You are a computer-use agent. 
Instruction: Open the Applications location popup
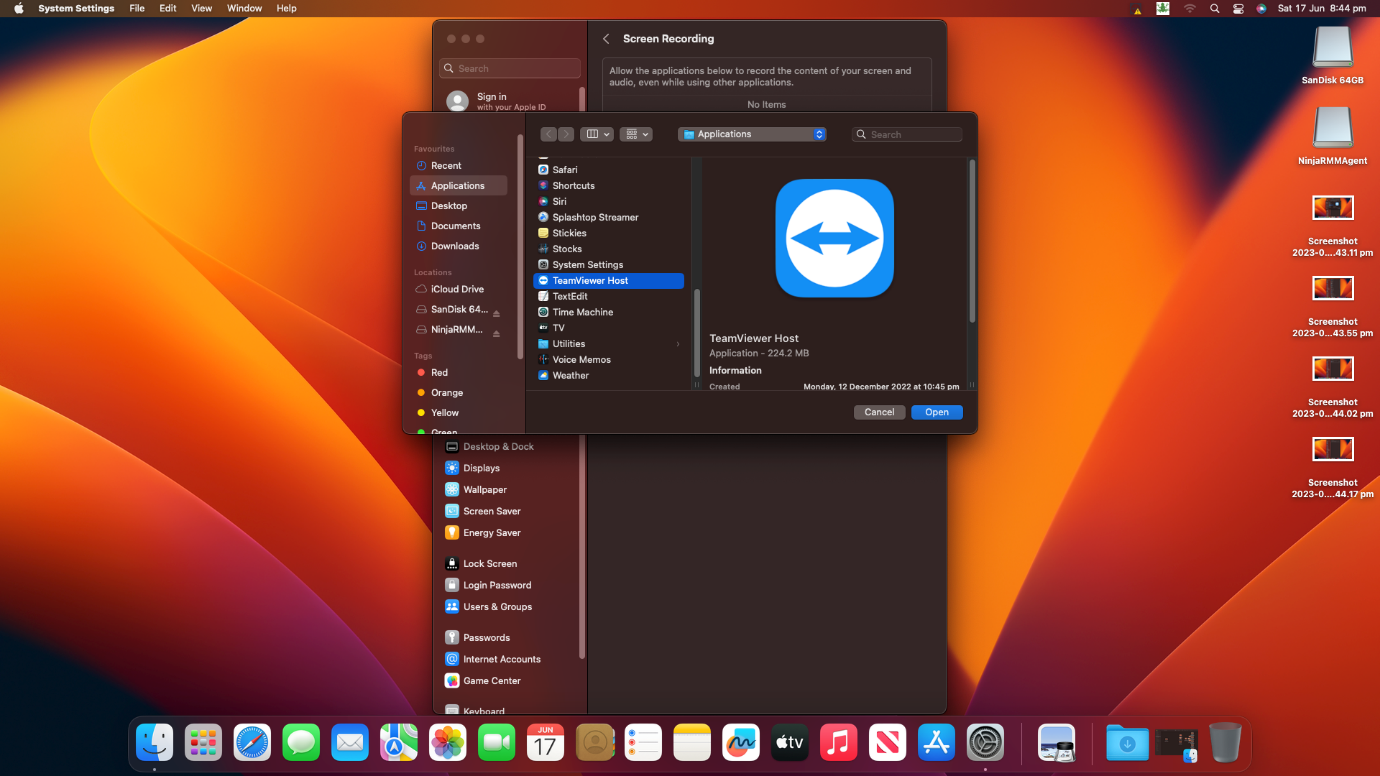click(x=752, y=134)
